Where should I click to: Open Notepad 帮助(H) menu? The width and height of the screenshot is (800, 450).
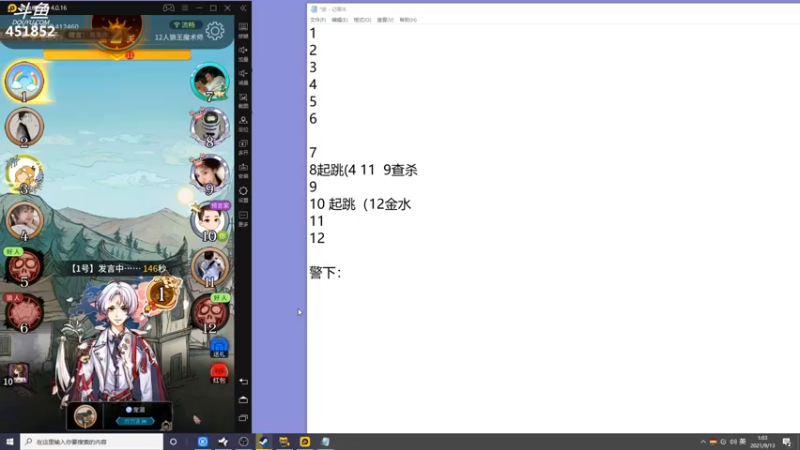408,20
